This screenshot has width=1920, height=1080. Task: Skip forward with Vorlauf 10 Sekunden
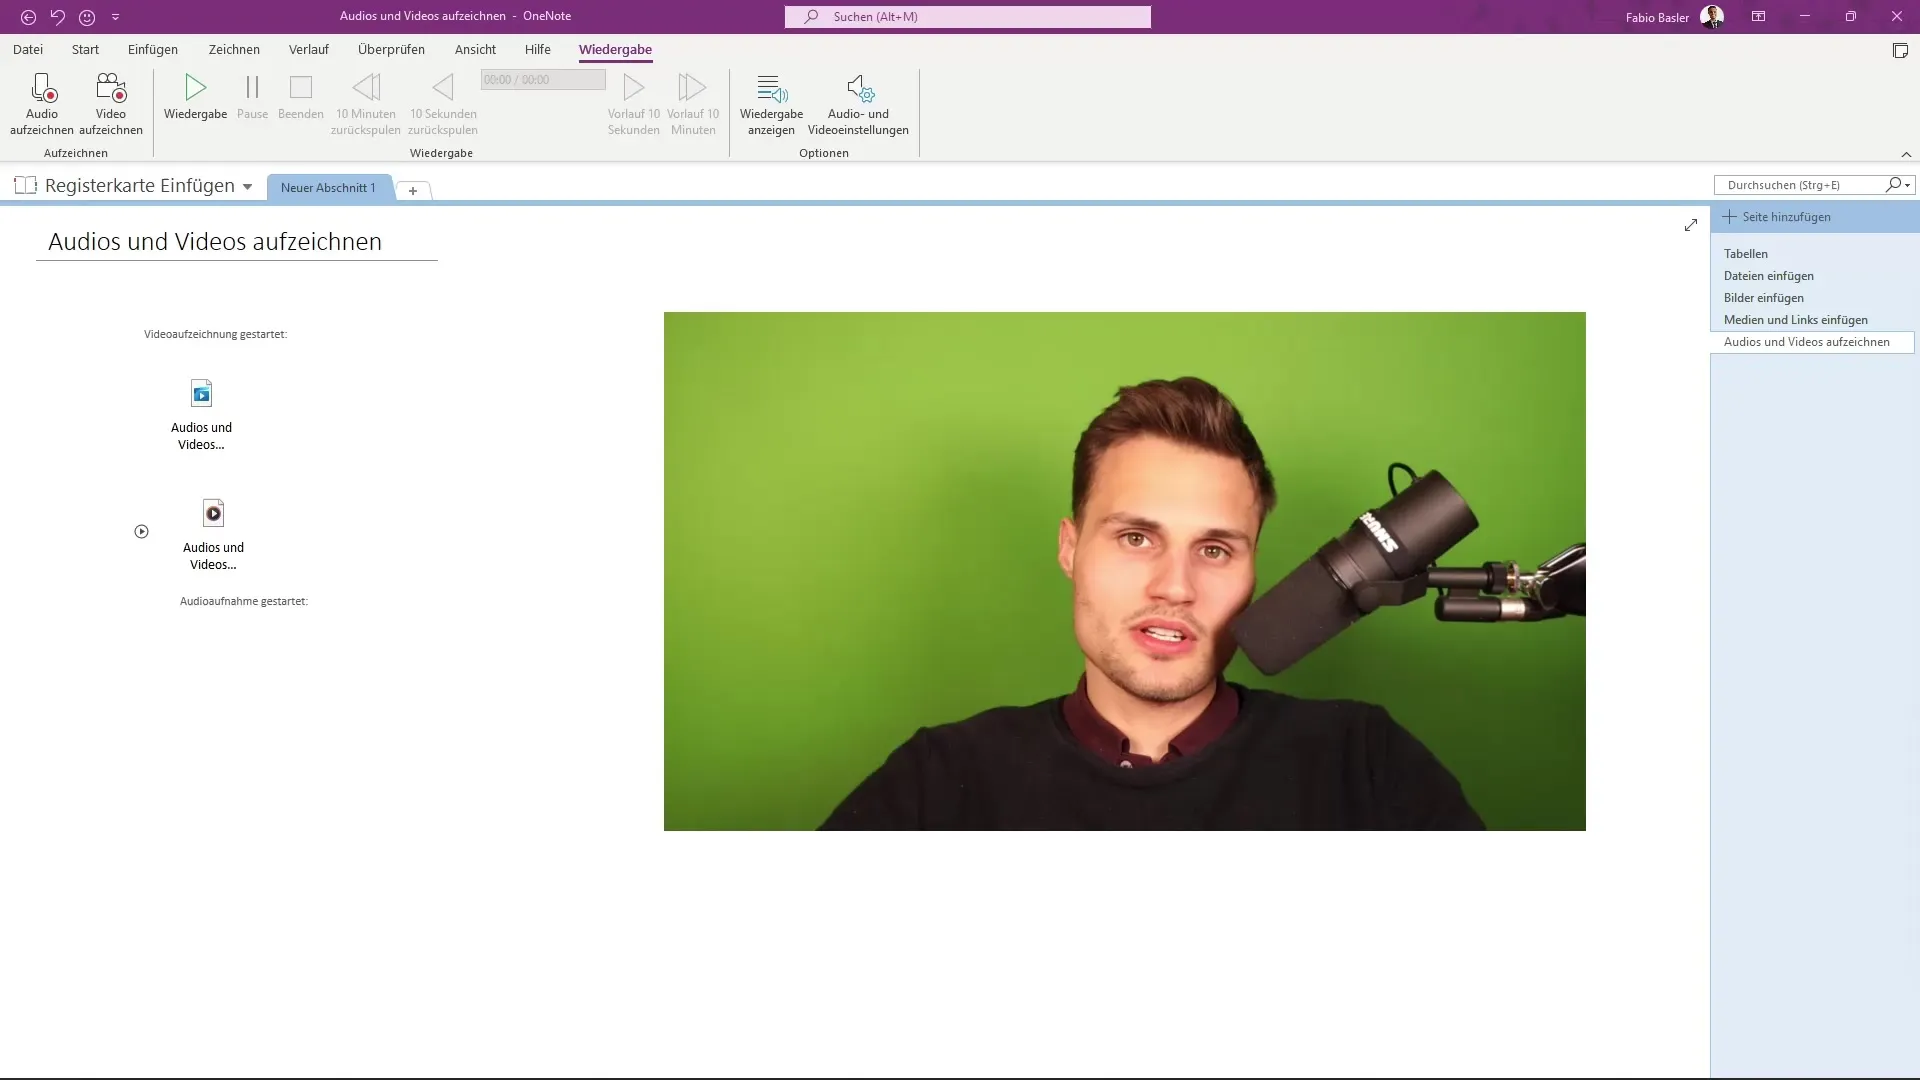[634, 104]
